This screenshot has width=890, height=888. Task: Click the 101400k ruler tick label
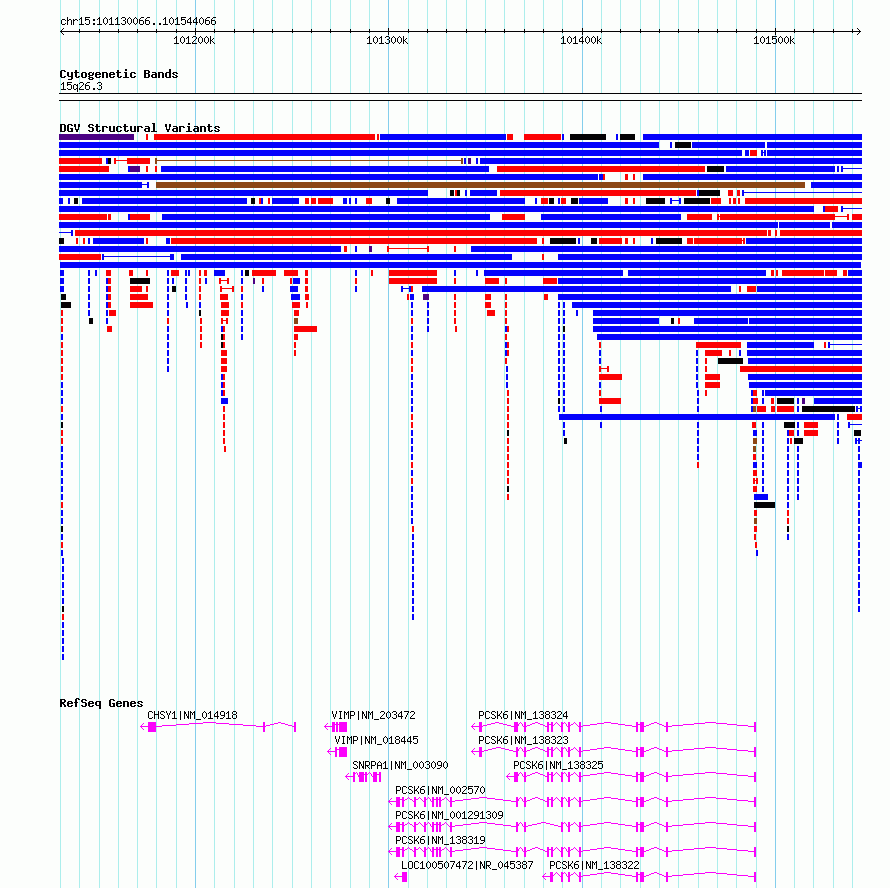[581, 40]
